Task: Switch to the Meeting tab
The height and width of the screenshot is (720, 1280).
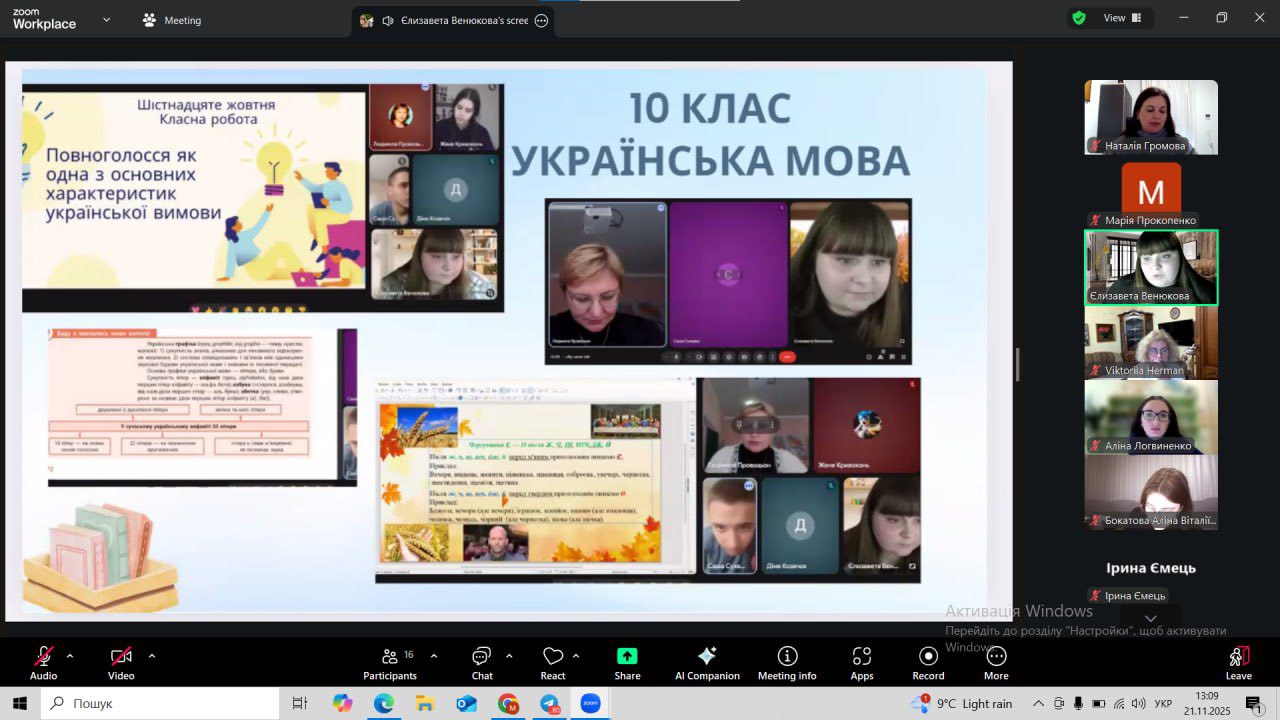Action: point(171,20)
